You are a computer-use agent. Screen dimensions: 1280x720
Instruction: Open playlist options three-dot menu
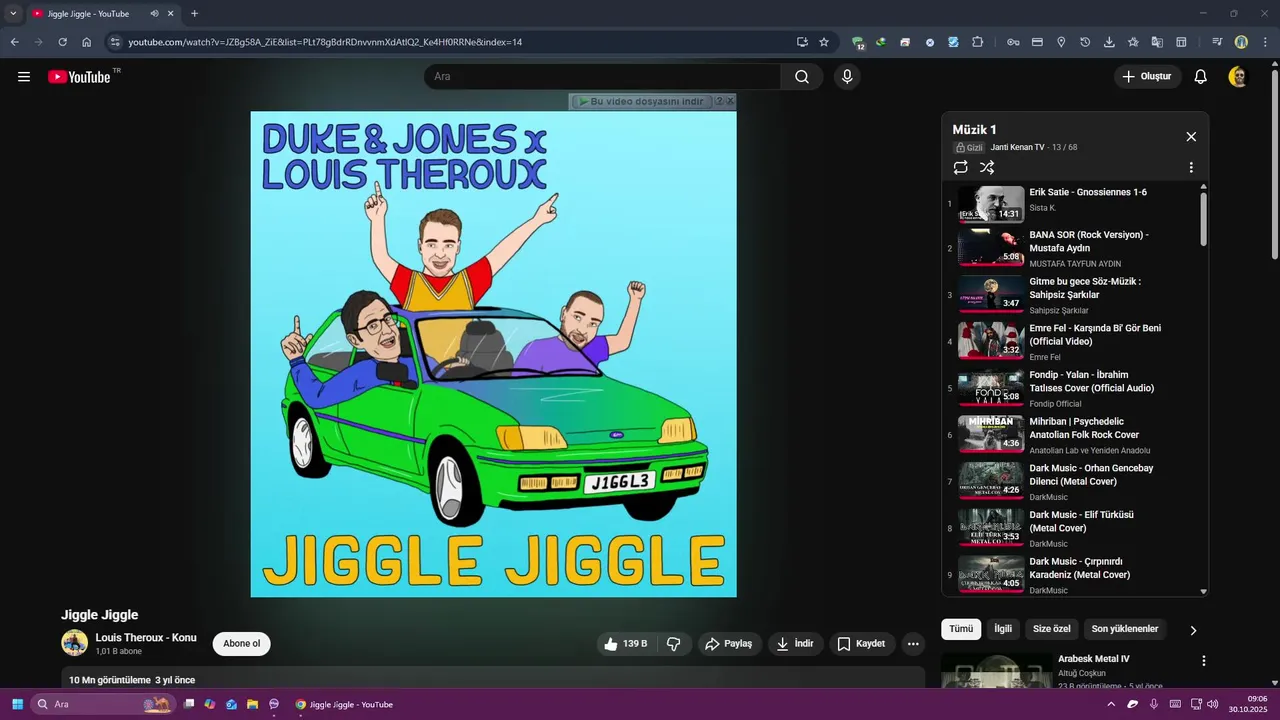[1191, 168]
